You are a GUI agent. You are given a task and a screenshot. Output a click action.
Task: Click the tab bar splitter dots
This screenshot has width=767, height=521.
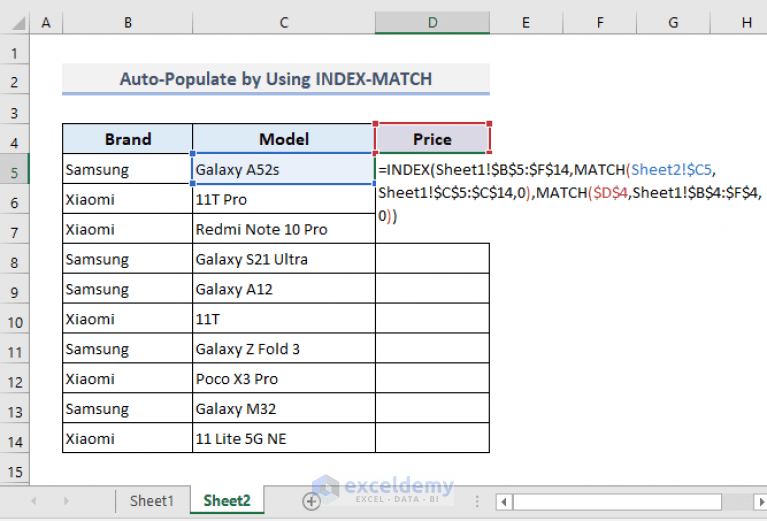click(477, 501)
